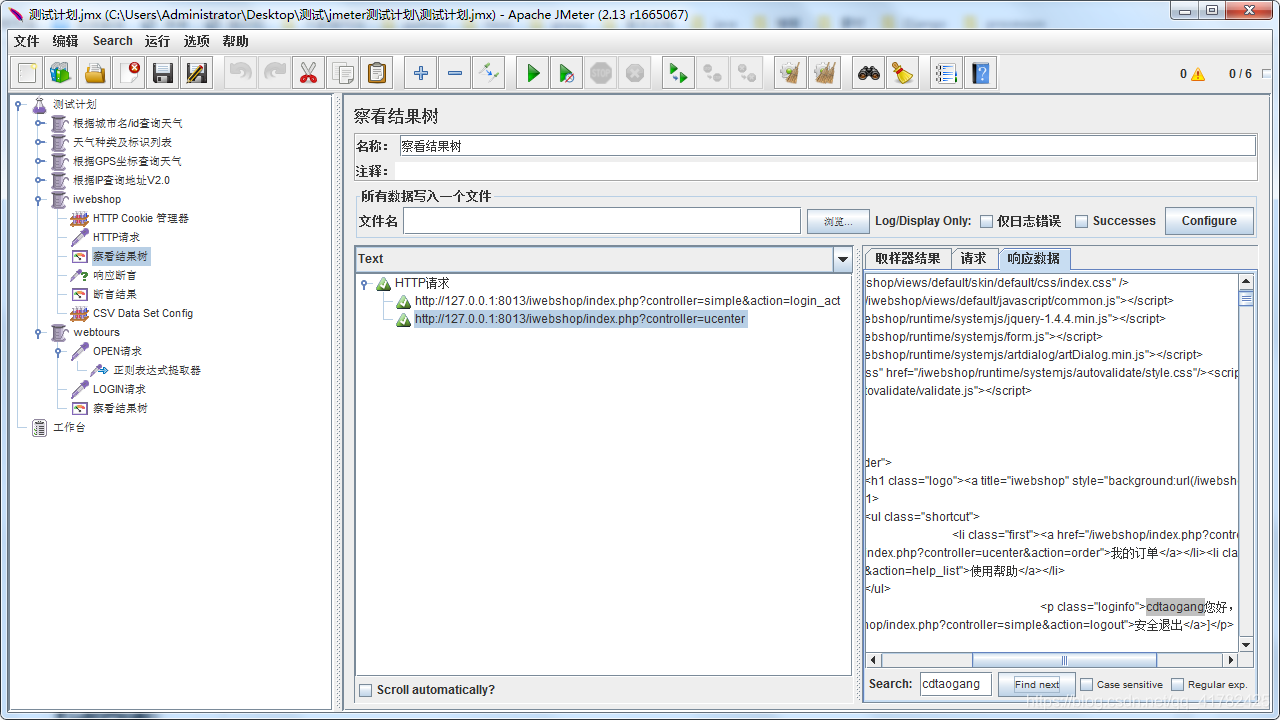The height and width of the screenshot is (720, 1280).
Task: Click the Search text field
Action: pos(956,684)
